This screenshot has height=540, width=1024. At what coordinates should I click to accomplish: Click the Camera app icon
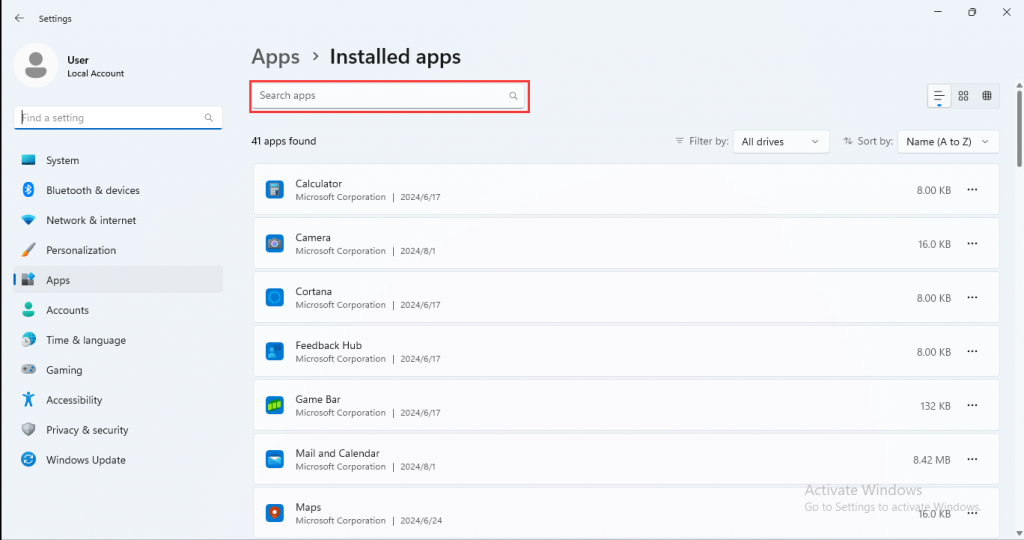tap(275, 244)
